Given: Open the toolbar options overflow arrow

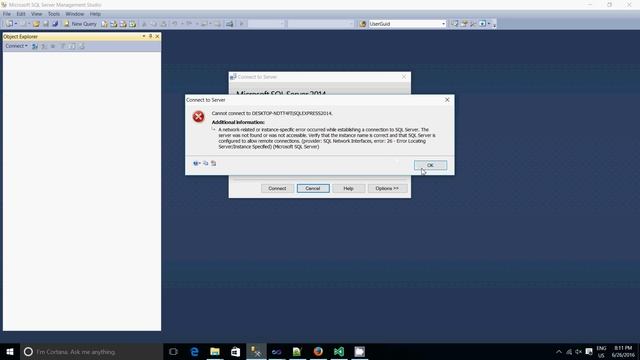Looking at the screenshot, I should (494, 24).
